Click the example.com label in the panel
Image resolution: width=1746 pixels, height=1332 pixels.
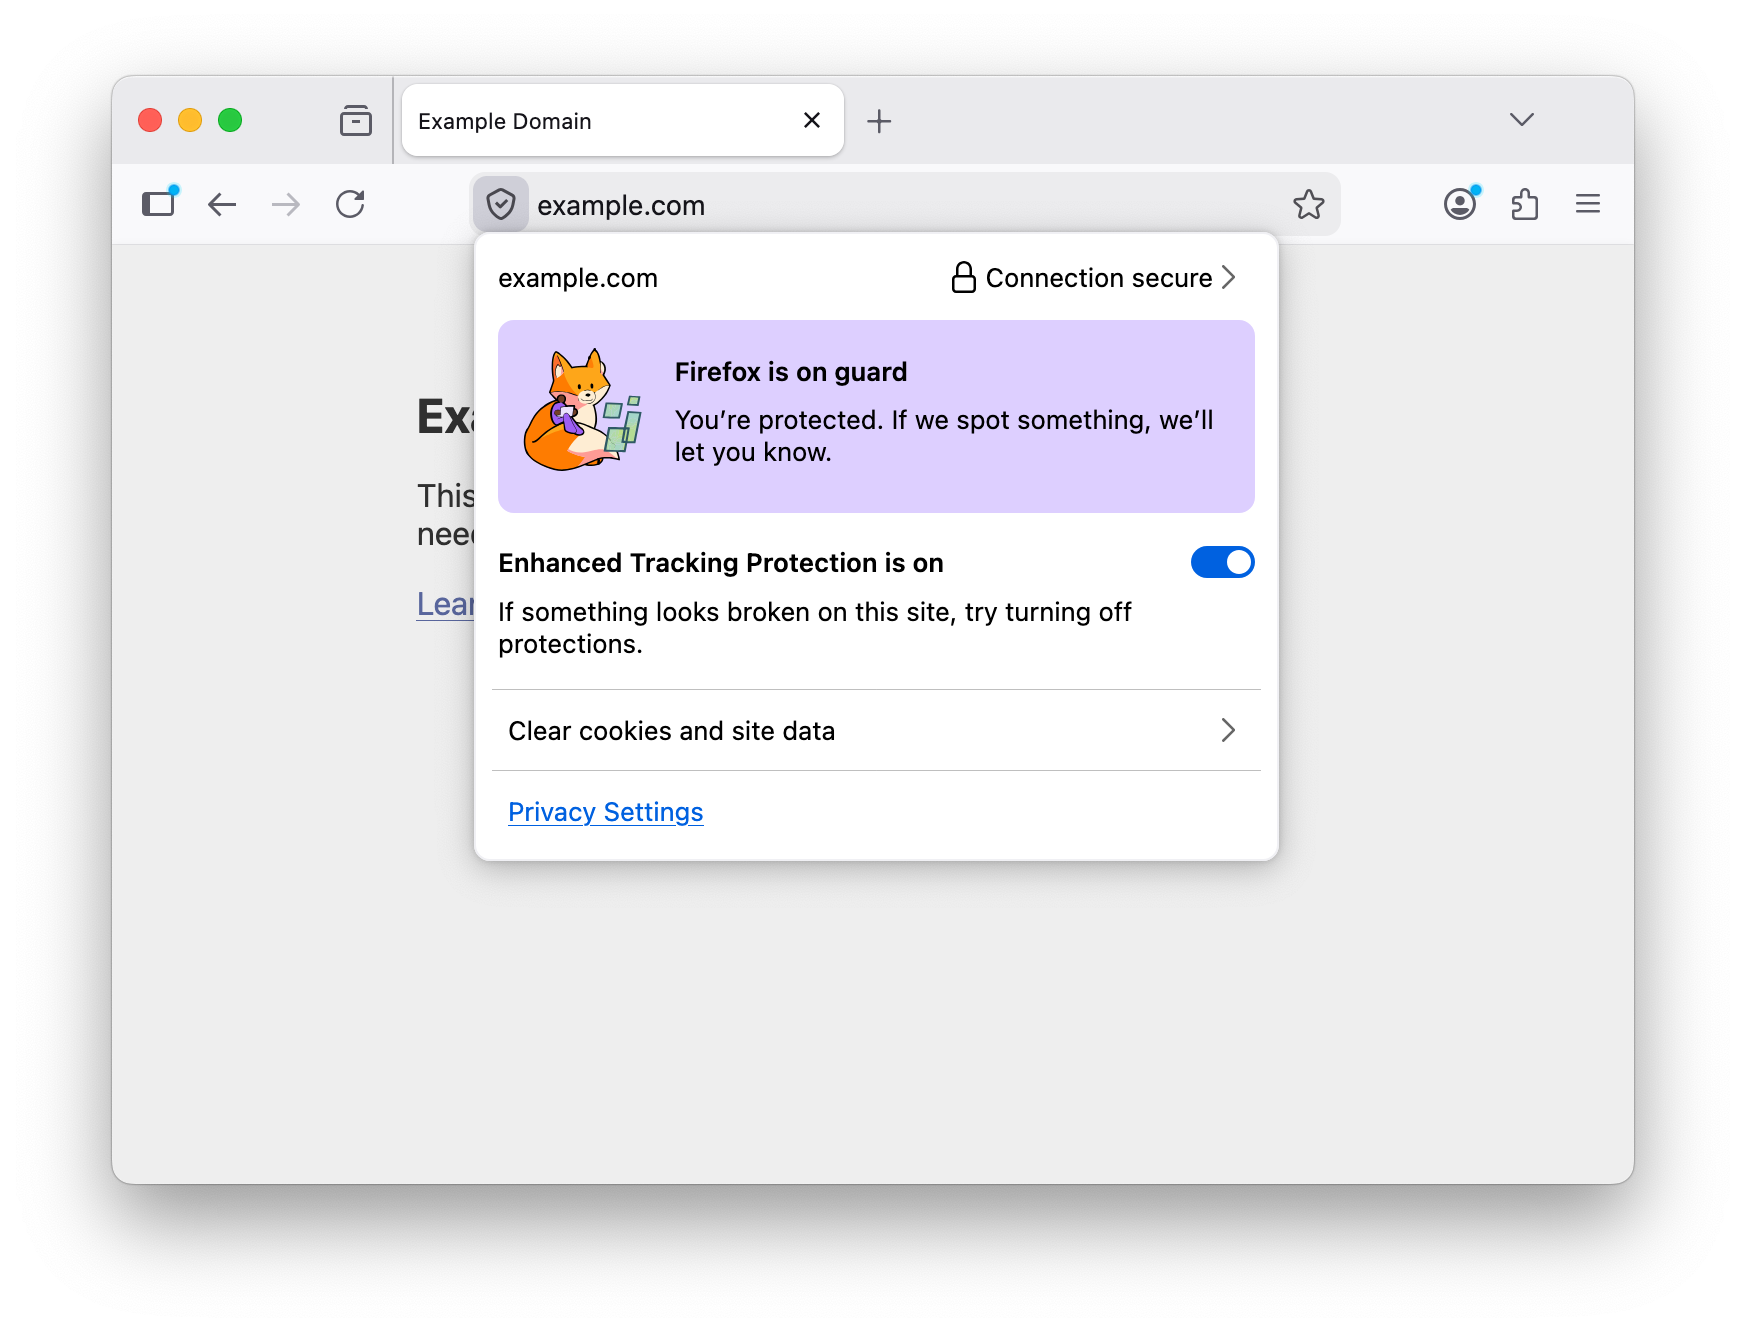(578, 278)
